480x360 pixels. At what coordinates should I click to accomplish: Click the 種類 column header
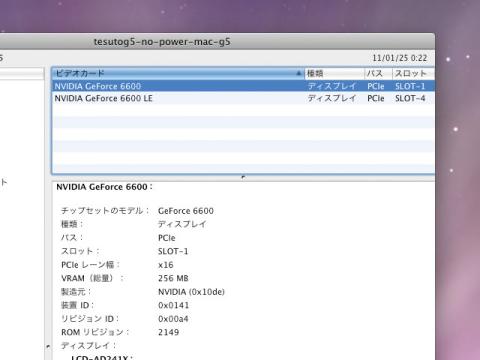[x=334, y=73]
